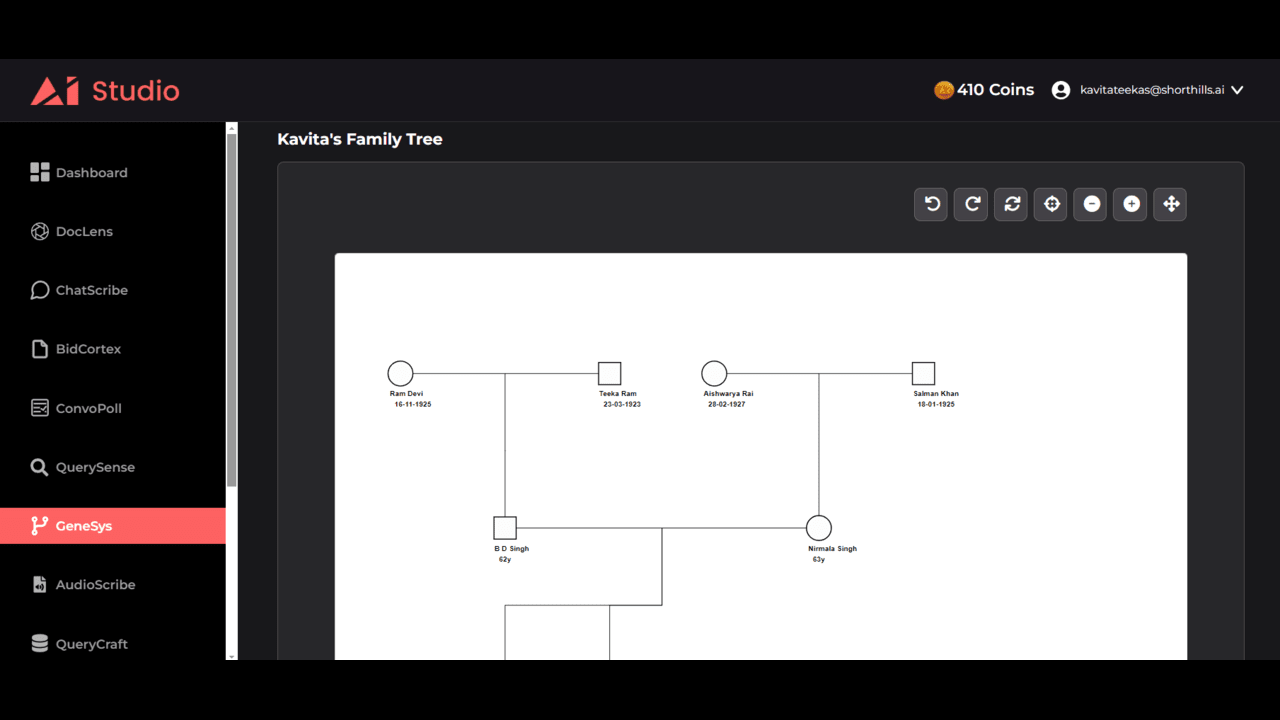The image size is (1280, 720).
Task: Click the undo icon in diagram toolbar
Action: 931,204
